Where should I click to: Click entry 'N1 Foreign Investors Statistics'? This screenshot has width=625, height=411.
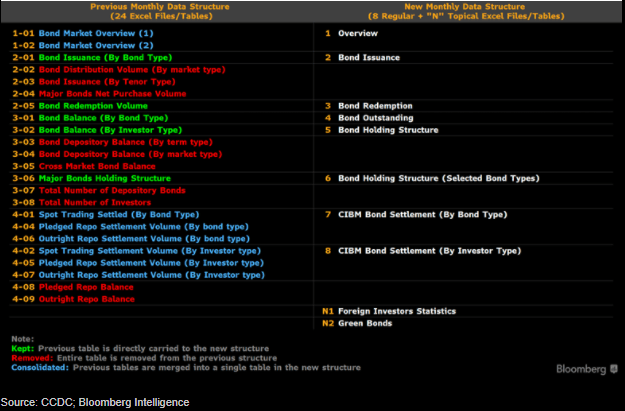tap(389, 311)
